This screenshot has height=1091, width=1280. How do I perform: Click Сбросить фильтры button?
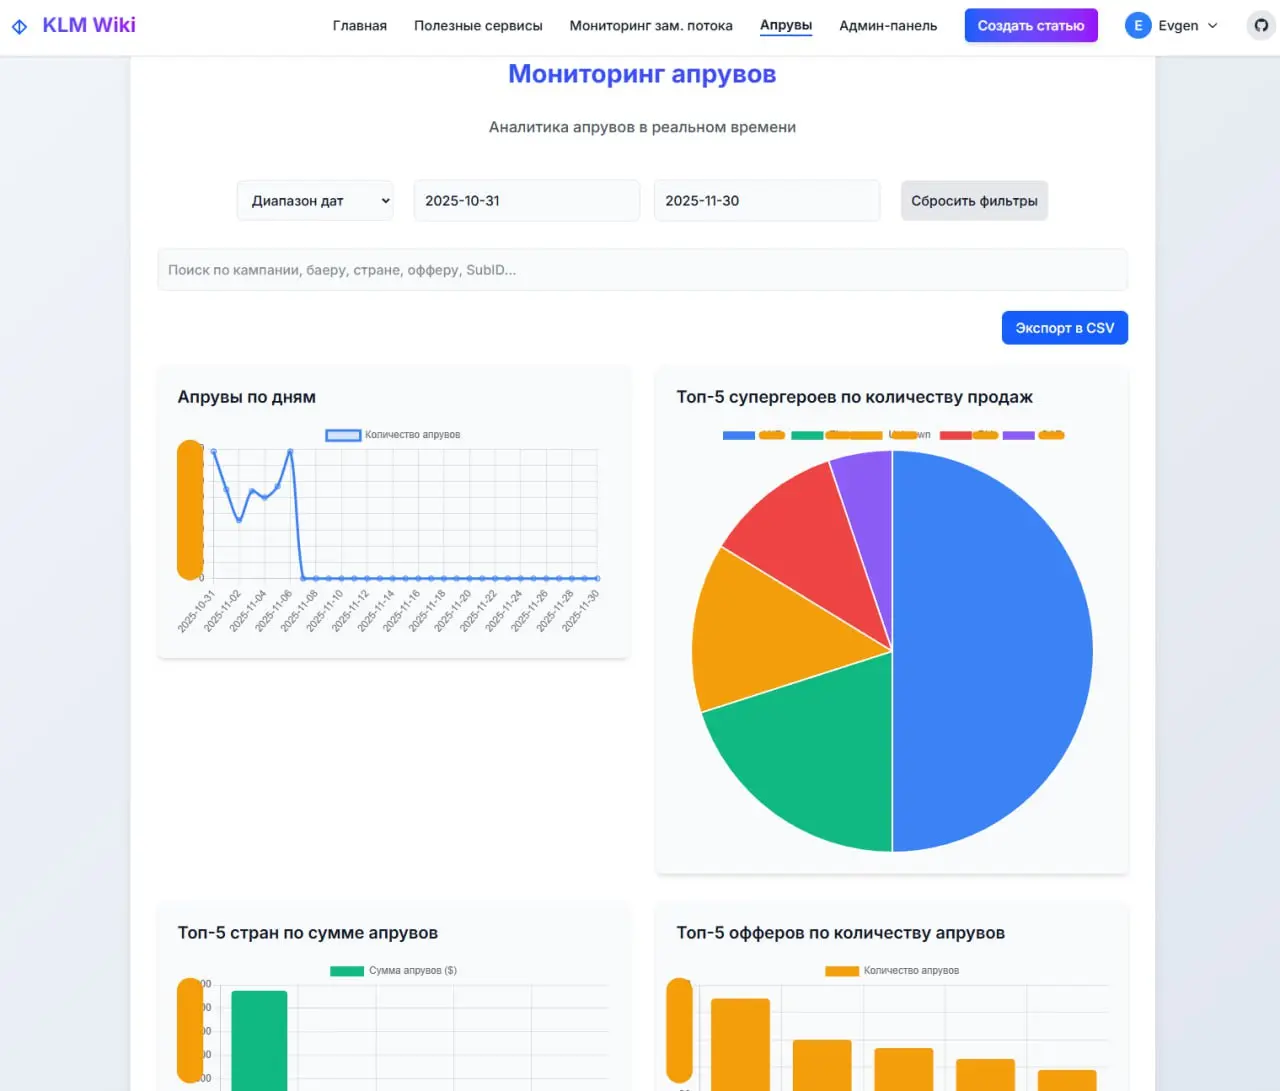click(974, 201)
